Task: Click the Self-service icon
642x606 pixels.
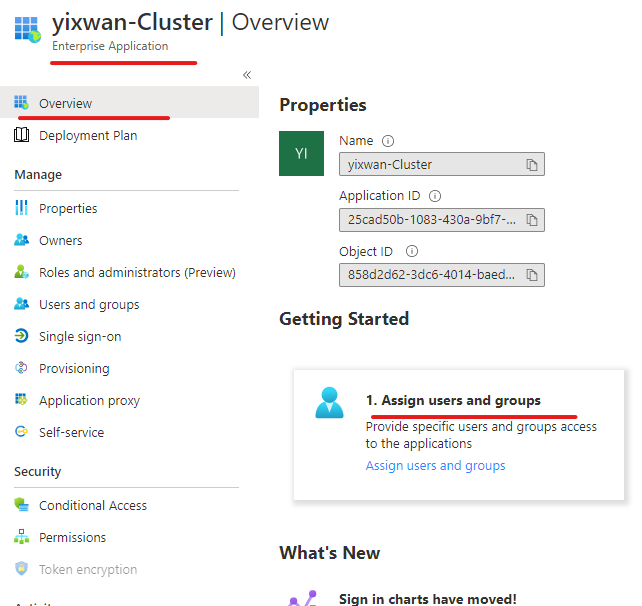Action: 21,432
